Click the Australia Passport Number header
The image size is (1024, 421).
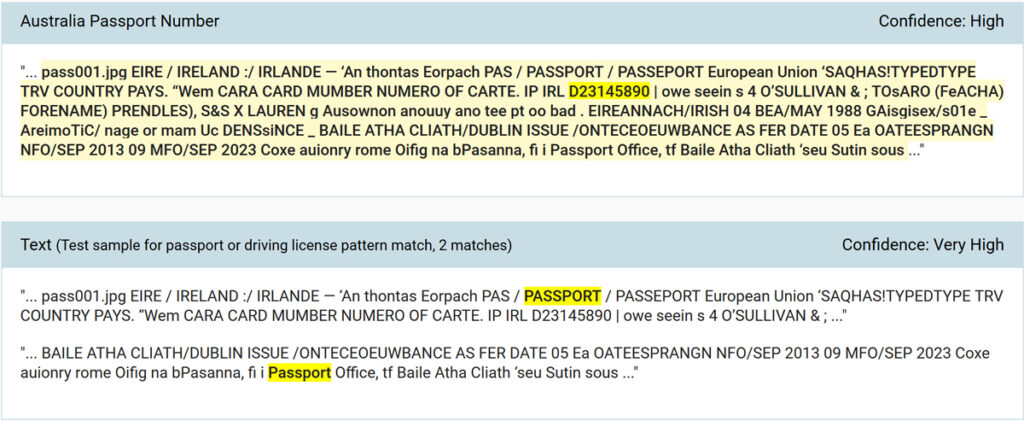pyautogui.click(x=120, y=22)
